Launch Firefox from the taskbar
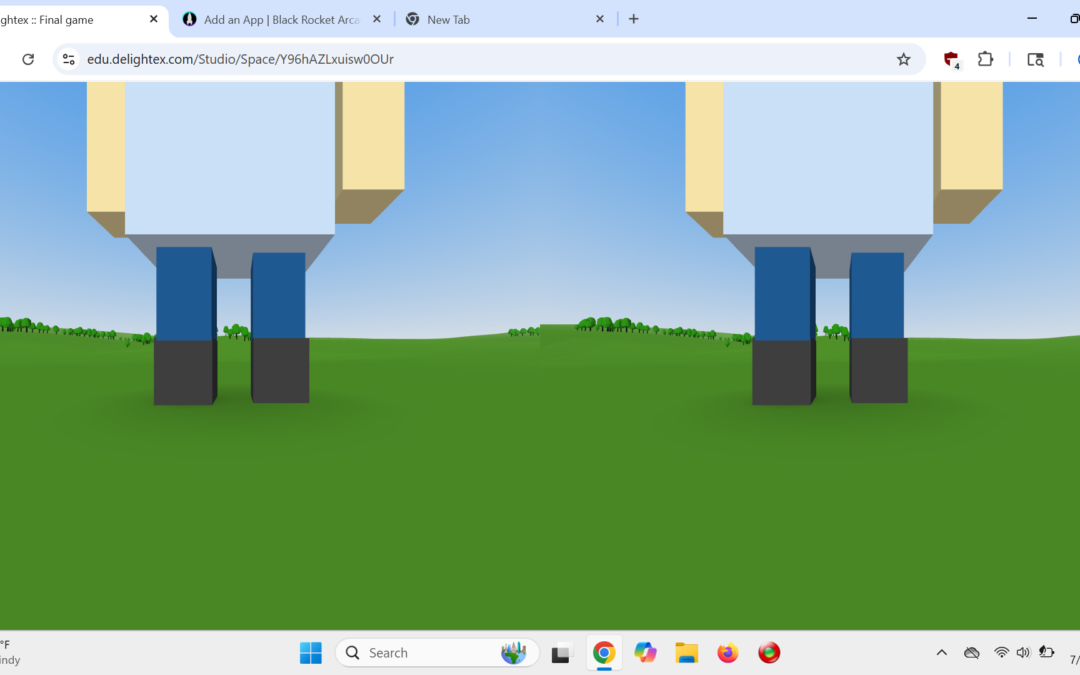Image resolution: width=1080 pixels, height=675 pixels. point(728,652)
